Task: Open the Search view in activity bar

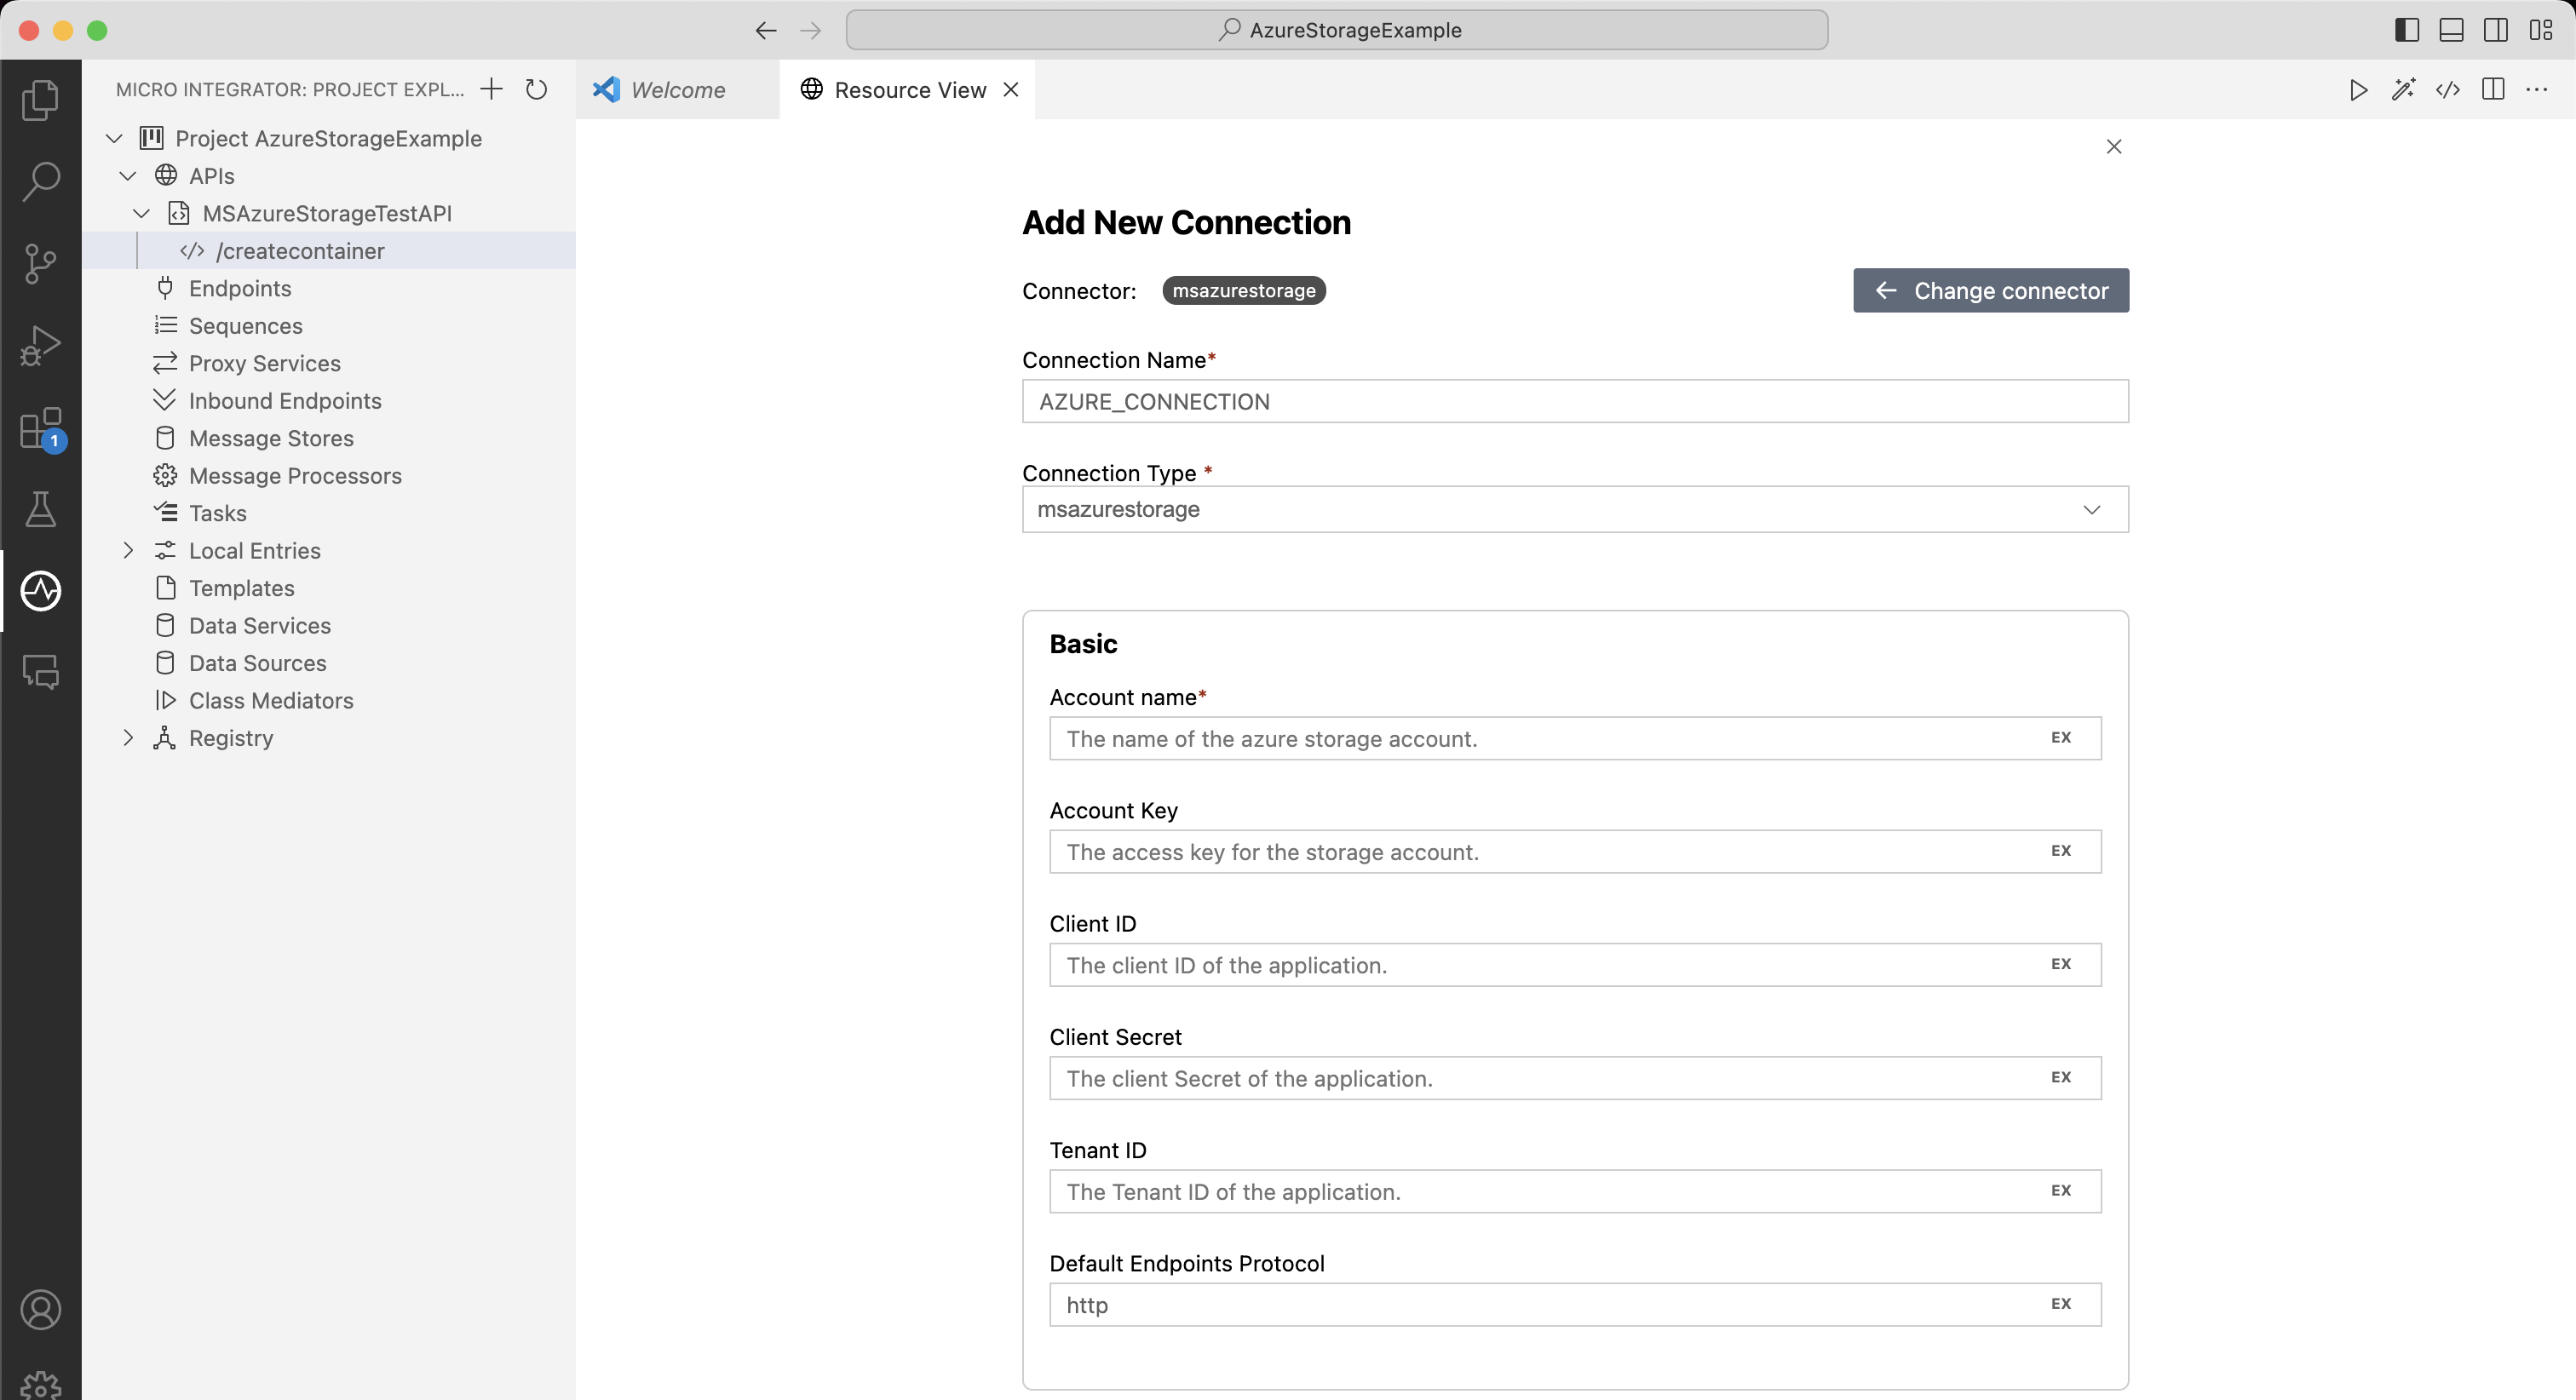Action: pyautogui.click(x=40, y=181)
